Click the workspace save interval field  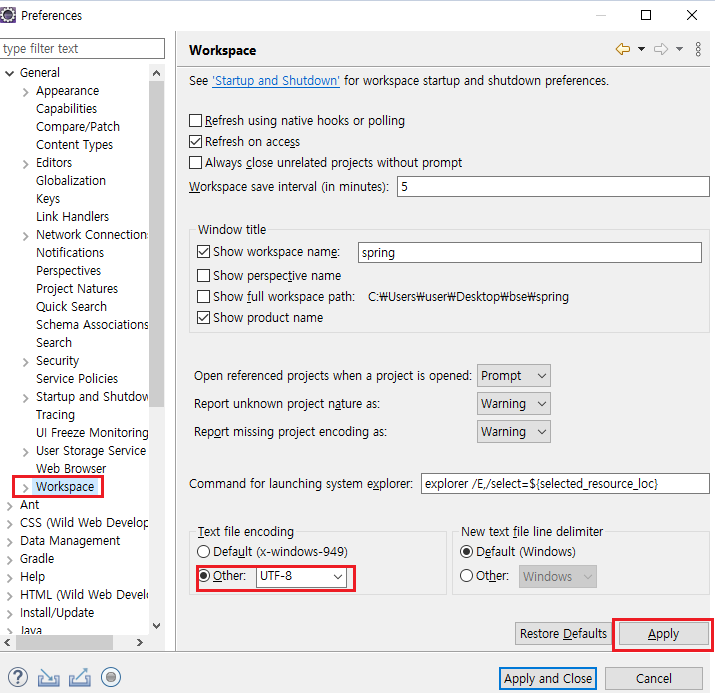tap(553, 186)
